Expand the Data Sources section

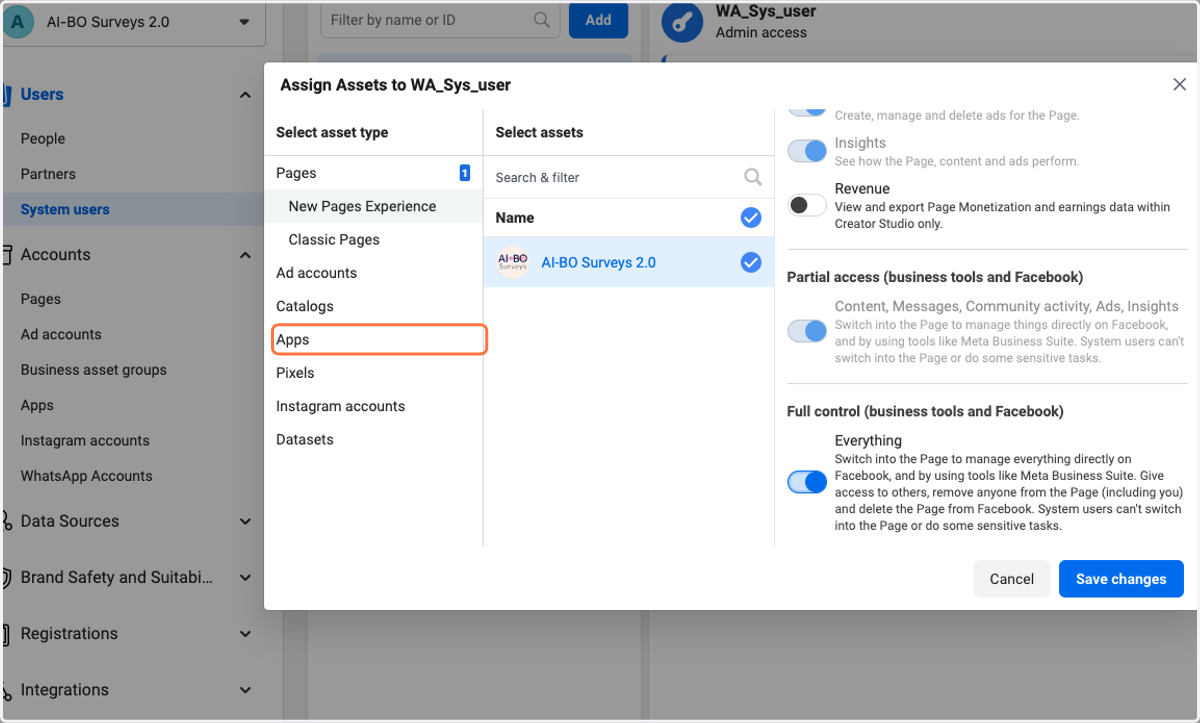pos(245,521)
